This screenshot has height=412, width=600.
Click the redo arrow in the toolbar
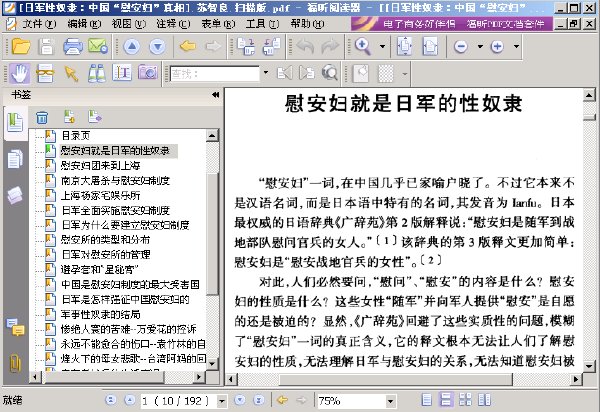pyautogui.click(x=330, y=47)
